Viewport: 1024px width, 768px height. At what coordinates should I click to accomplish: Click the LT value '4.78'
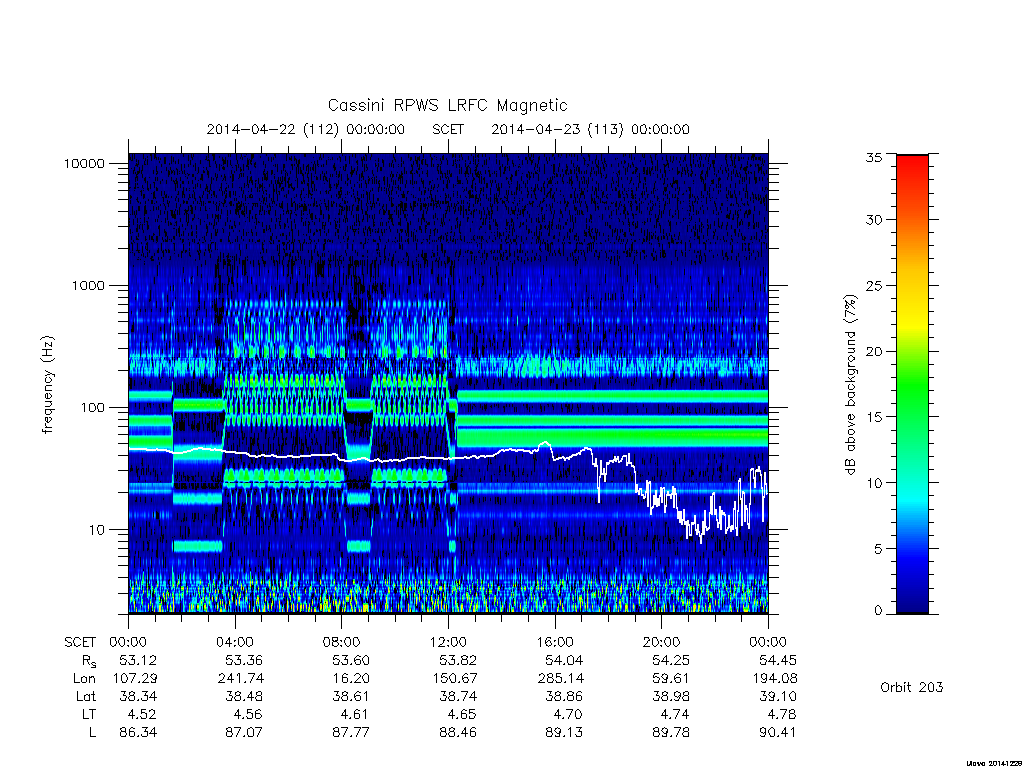click(x=782, y=714)
